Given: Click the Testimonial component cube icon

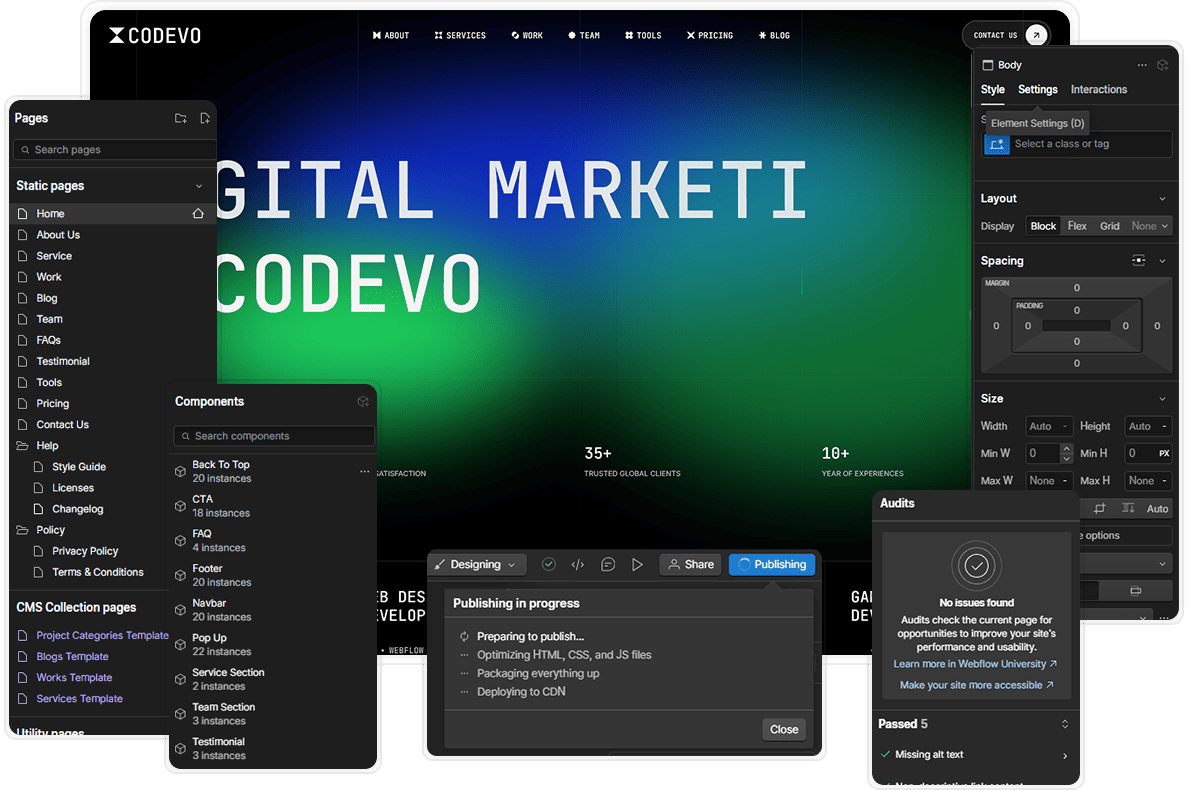Looking at the screenshot, I should [x=181, y=749].
